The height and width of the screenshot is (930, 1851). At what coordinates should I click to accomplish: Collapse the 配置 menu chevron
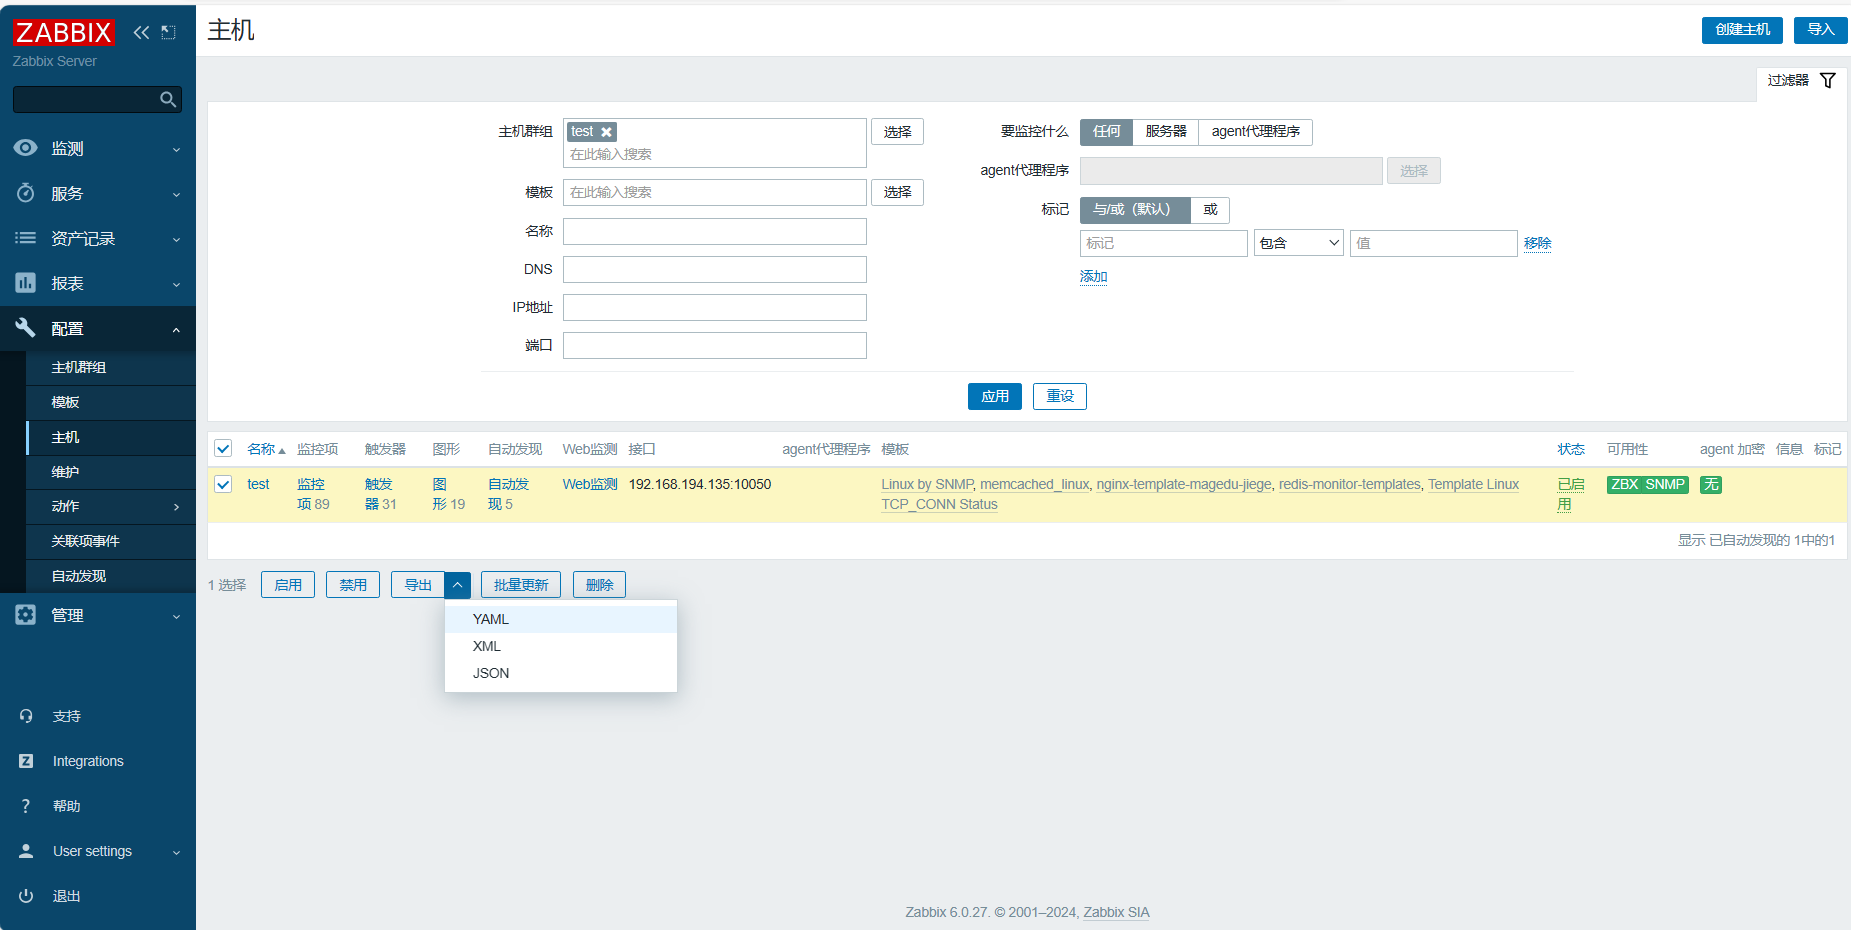pos(176,329)
